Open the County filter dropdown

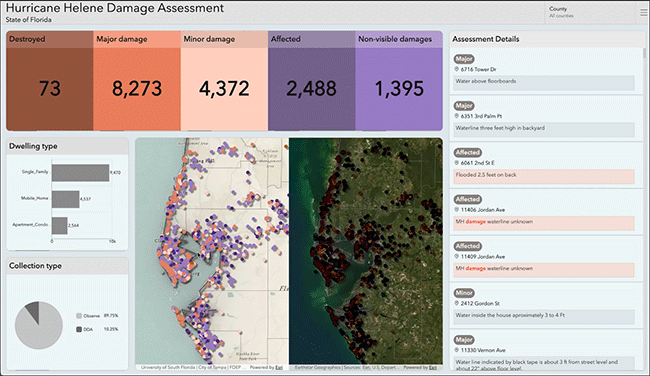590,12
